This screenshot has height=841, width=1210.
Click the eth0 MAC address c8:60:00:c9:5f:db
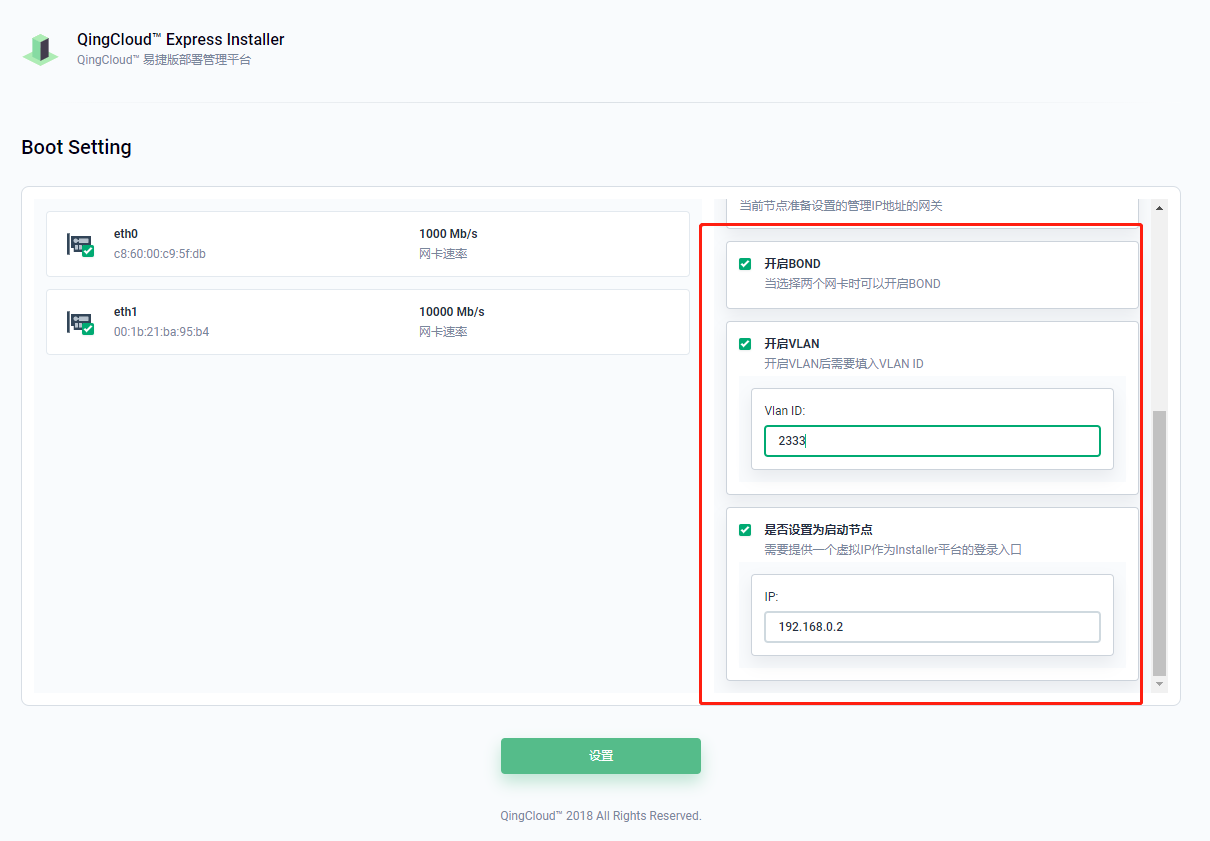pos(160,254)
